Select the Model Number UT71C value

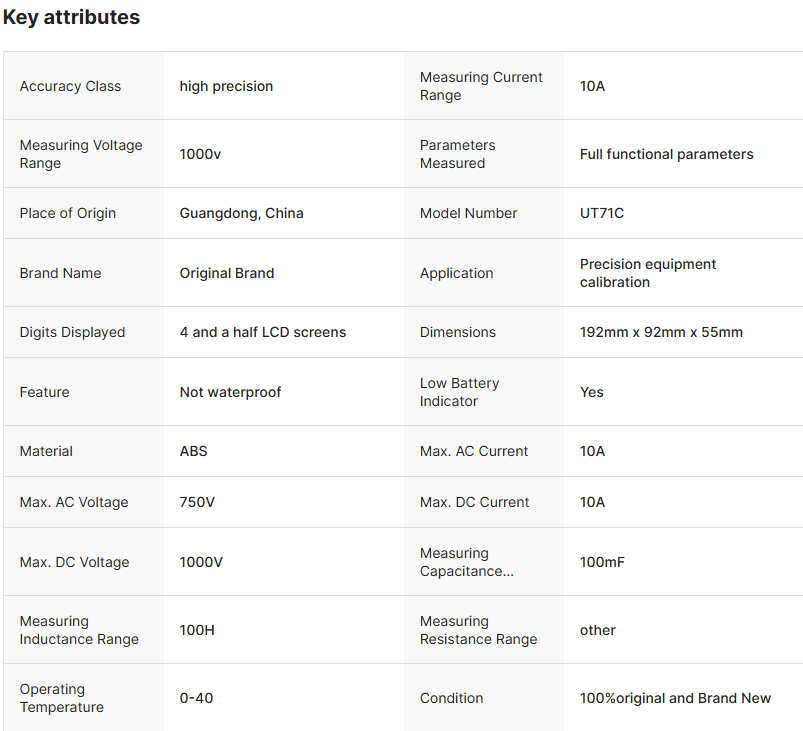602,213
